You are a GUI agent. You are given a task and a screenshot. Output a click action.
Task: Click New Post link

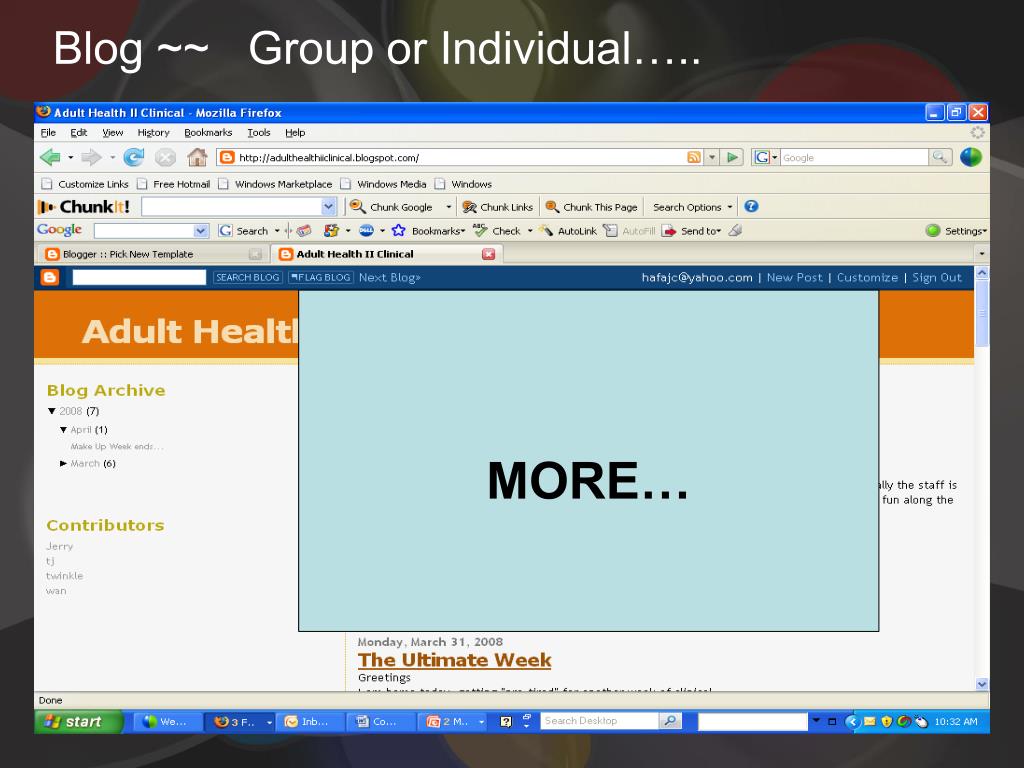(x=794, y=278)
